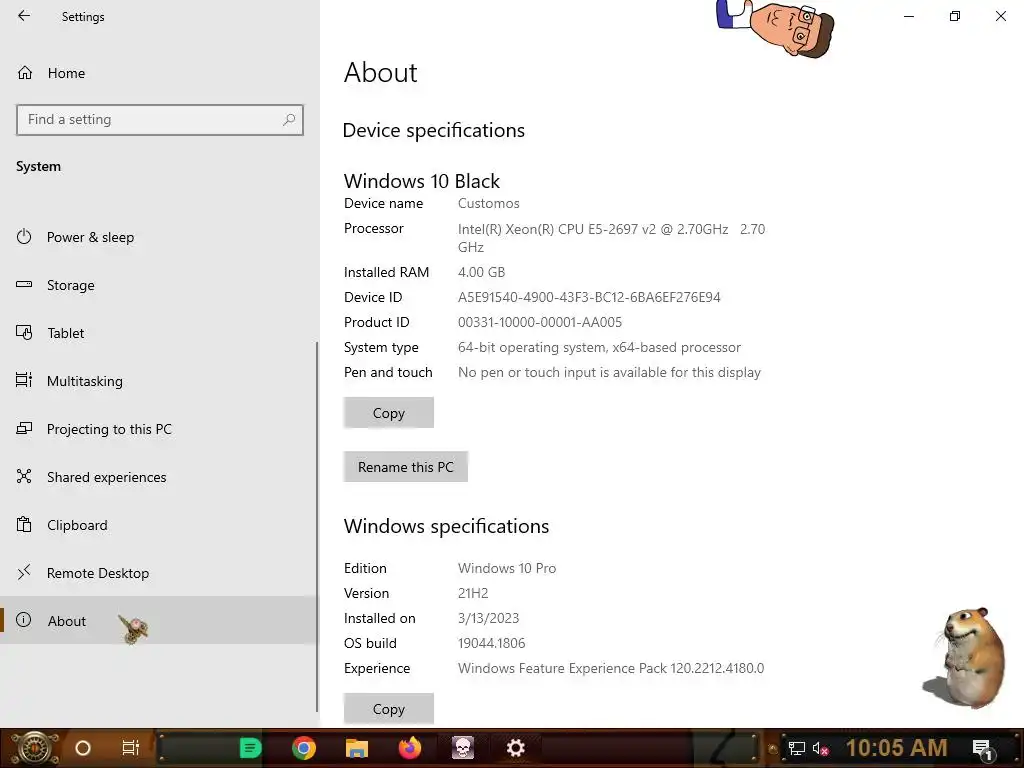This screenshot has width=1024, height=768.
Task: Click the network tray icon
Action: (x=796, y=748)
